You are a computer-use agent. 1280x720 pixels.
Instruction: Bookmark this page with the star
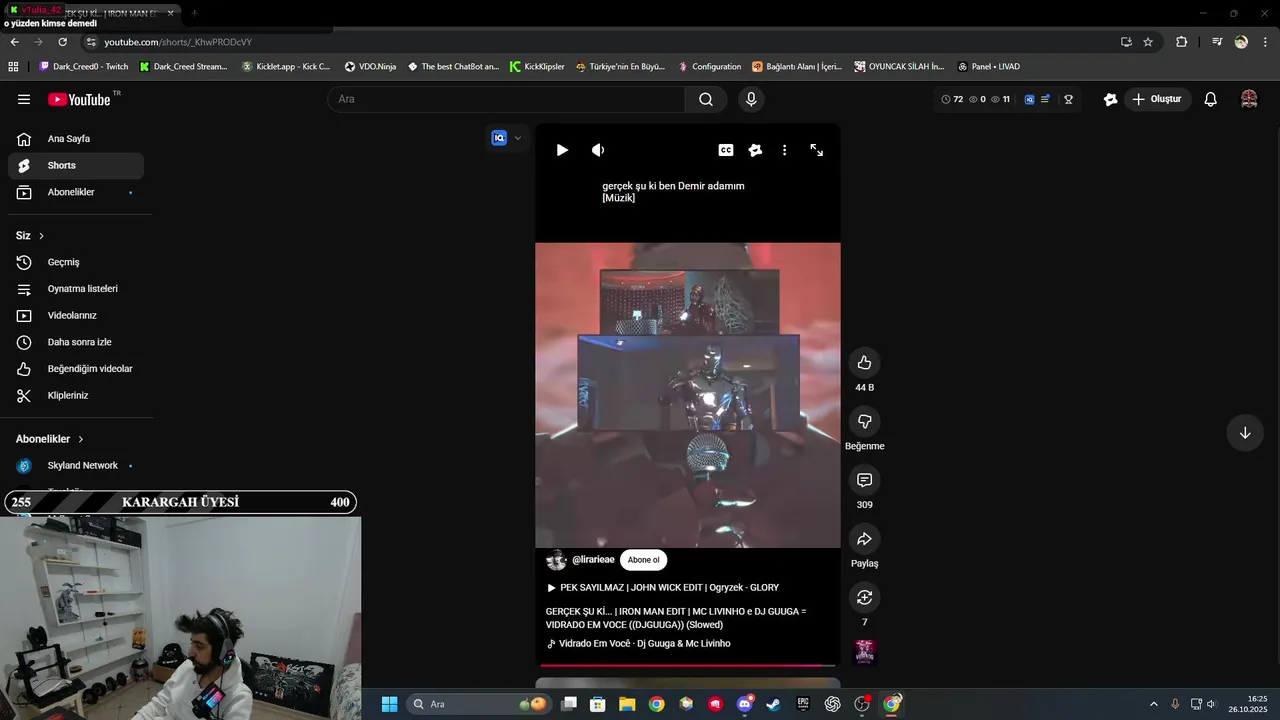(1148, 42)
